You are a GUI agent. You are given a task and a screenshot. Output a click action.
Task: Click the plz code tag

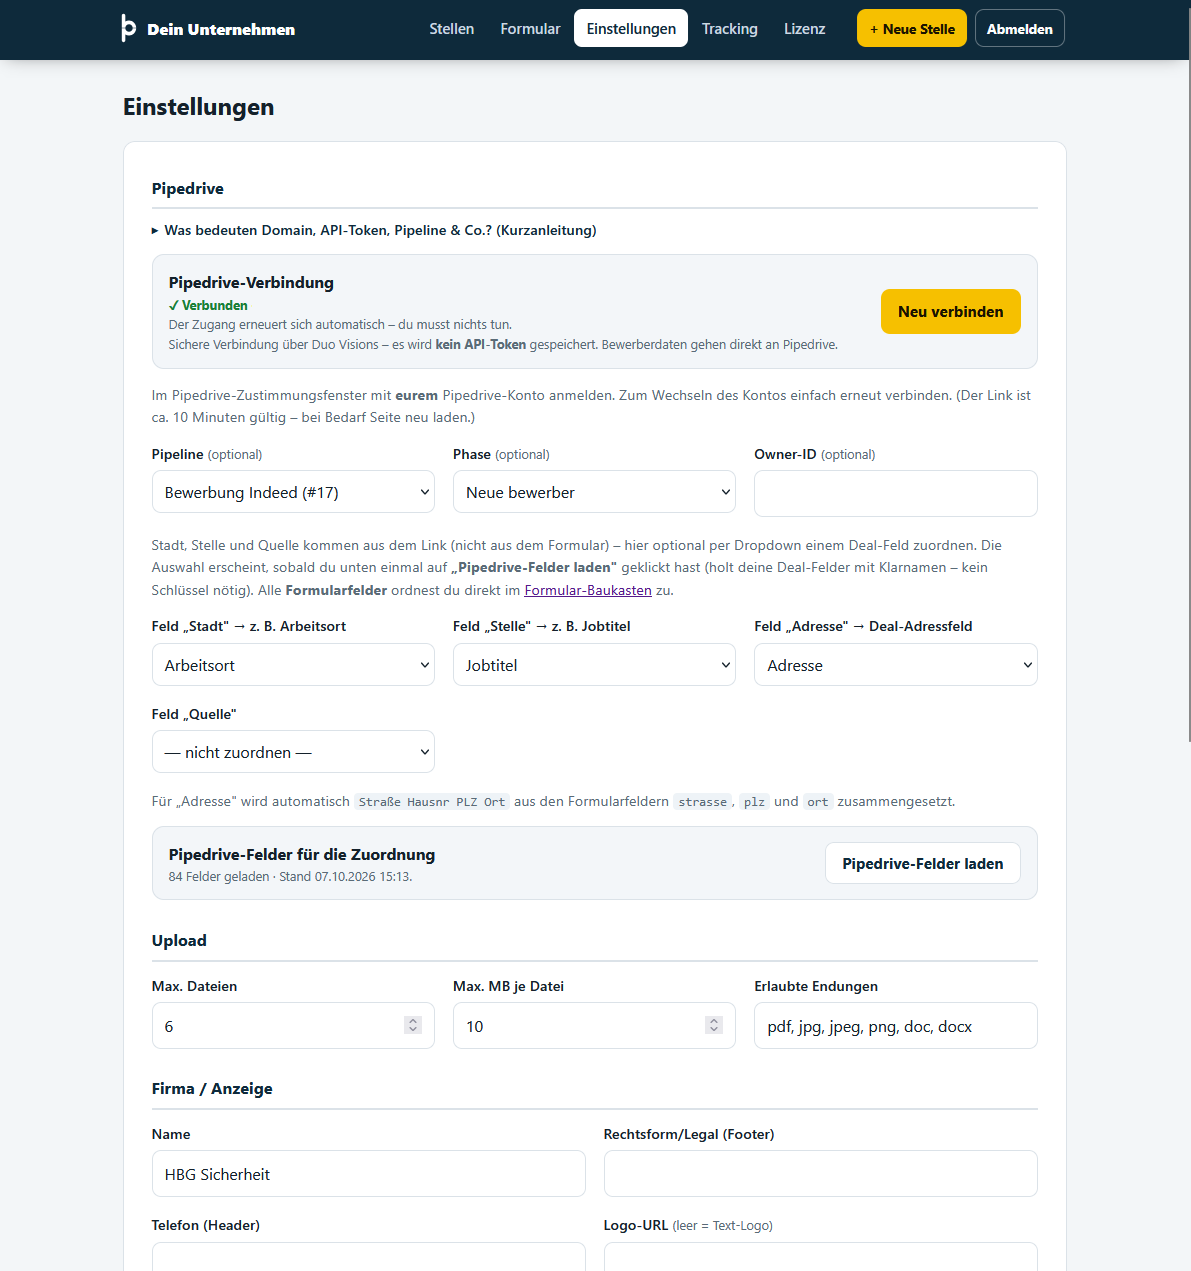tap(754, 802)
